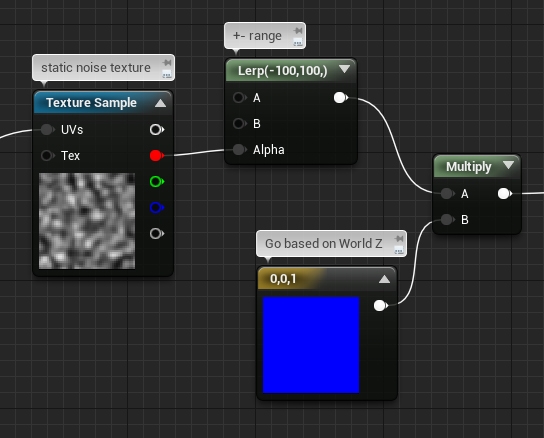Click the blue B output pin on Texture Sample

coord(156,208)
